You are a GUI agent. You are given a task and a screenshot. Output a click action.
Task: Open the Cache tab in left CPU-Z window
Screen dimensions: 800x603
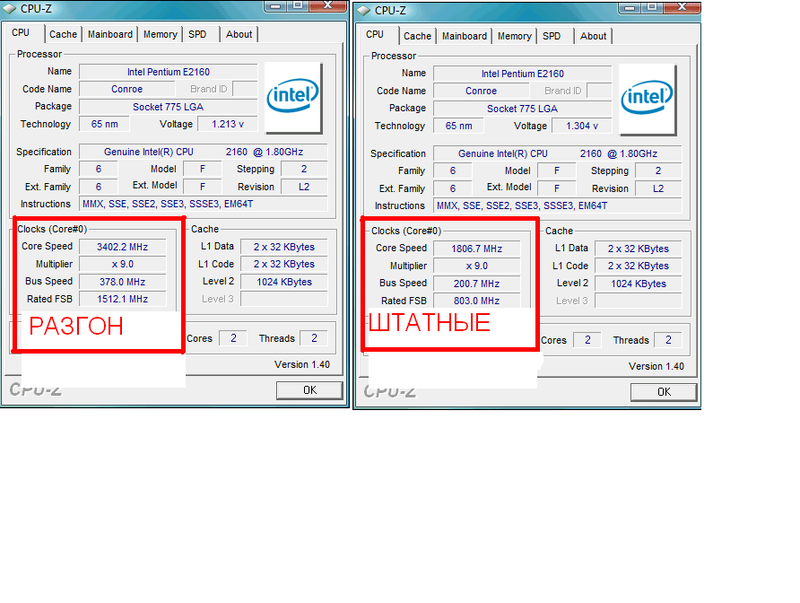[x=63, y=34]
